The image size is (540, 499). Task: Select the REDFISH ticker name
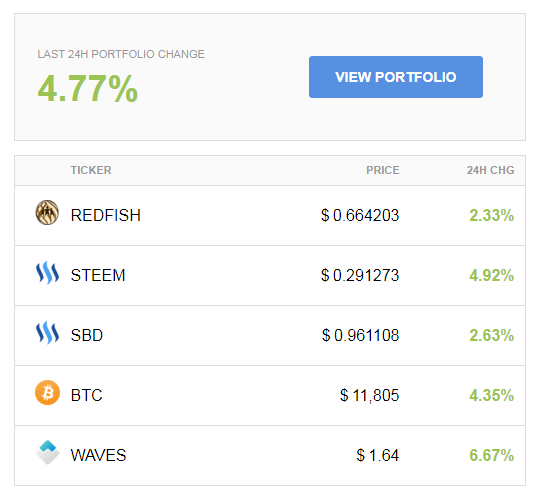[106, 216]
